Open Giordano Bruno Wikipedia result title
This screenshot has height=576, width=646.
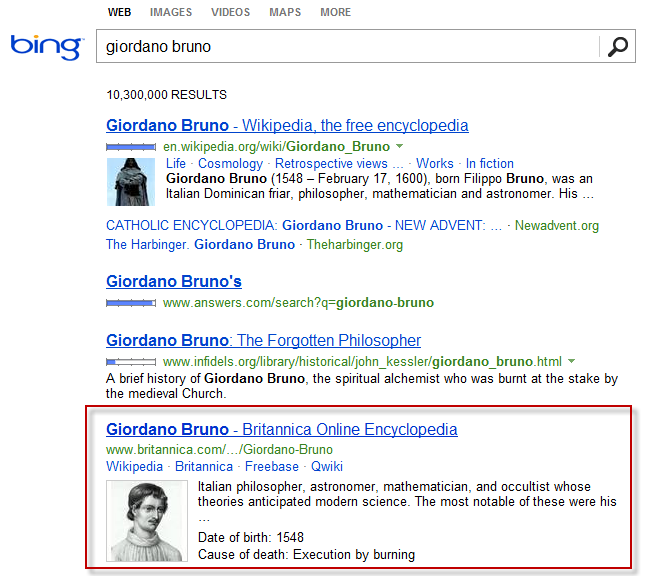click(x=287, y=125)
